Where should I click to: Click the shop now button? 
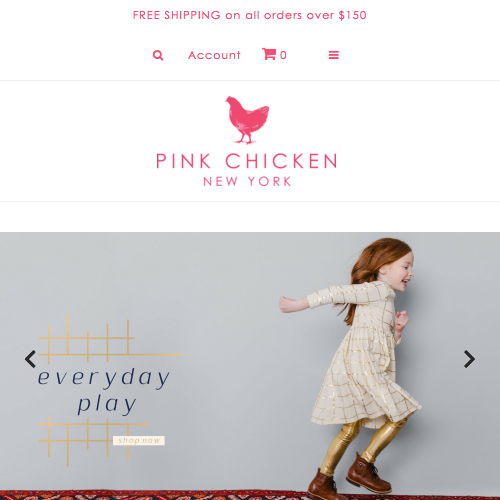(x=139, y=440)
